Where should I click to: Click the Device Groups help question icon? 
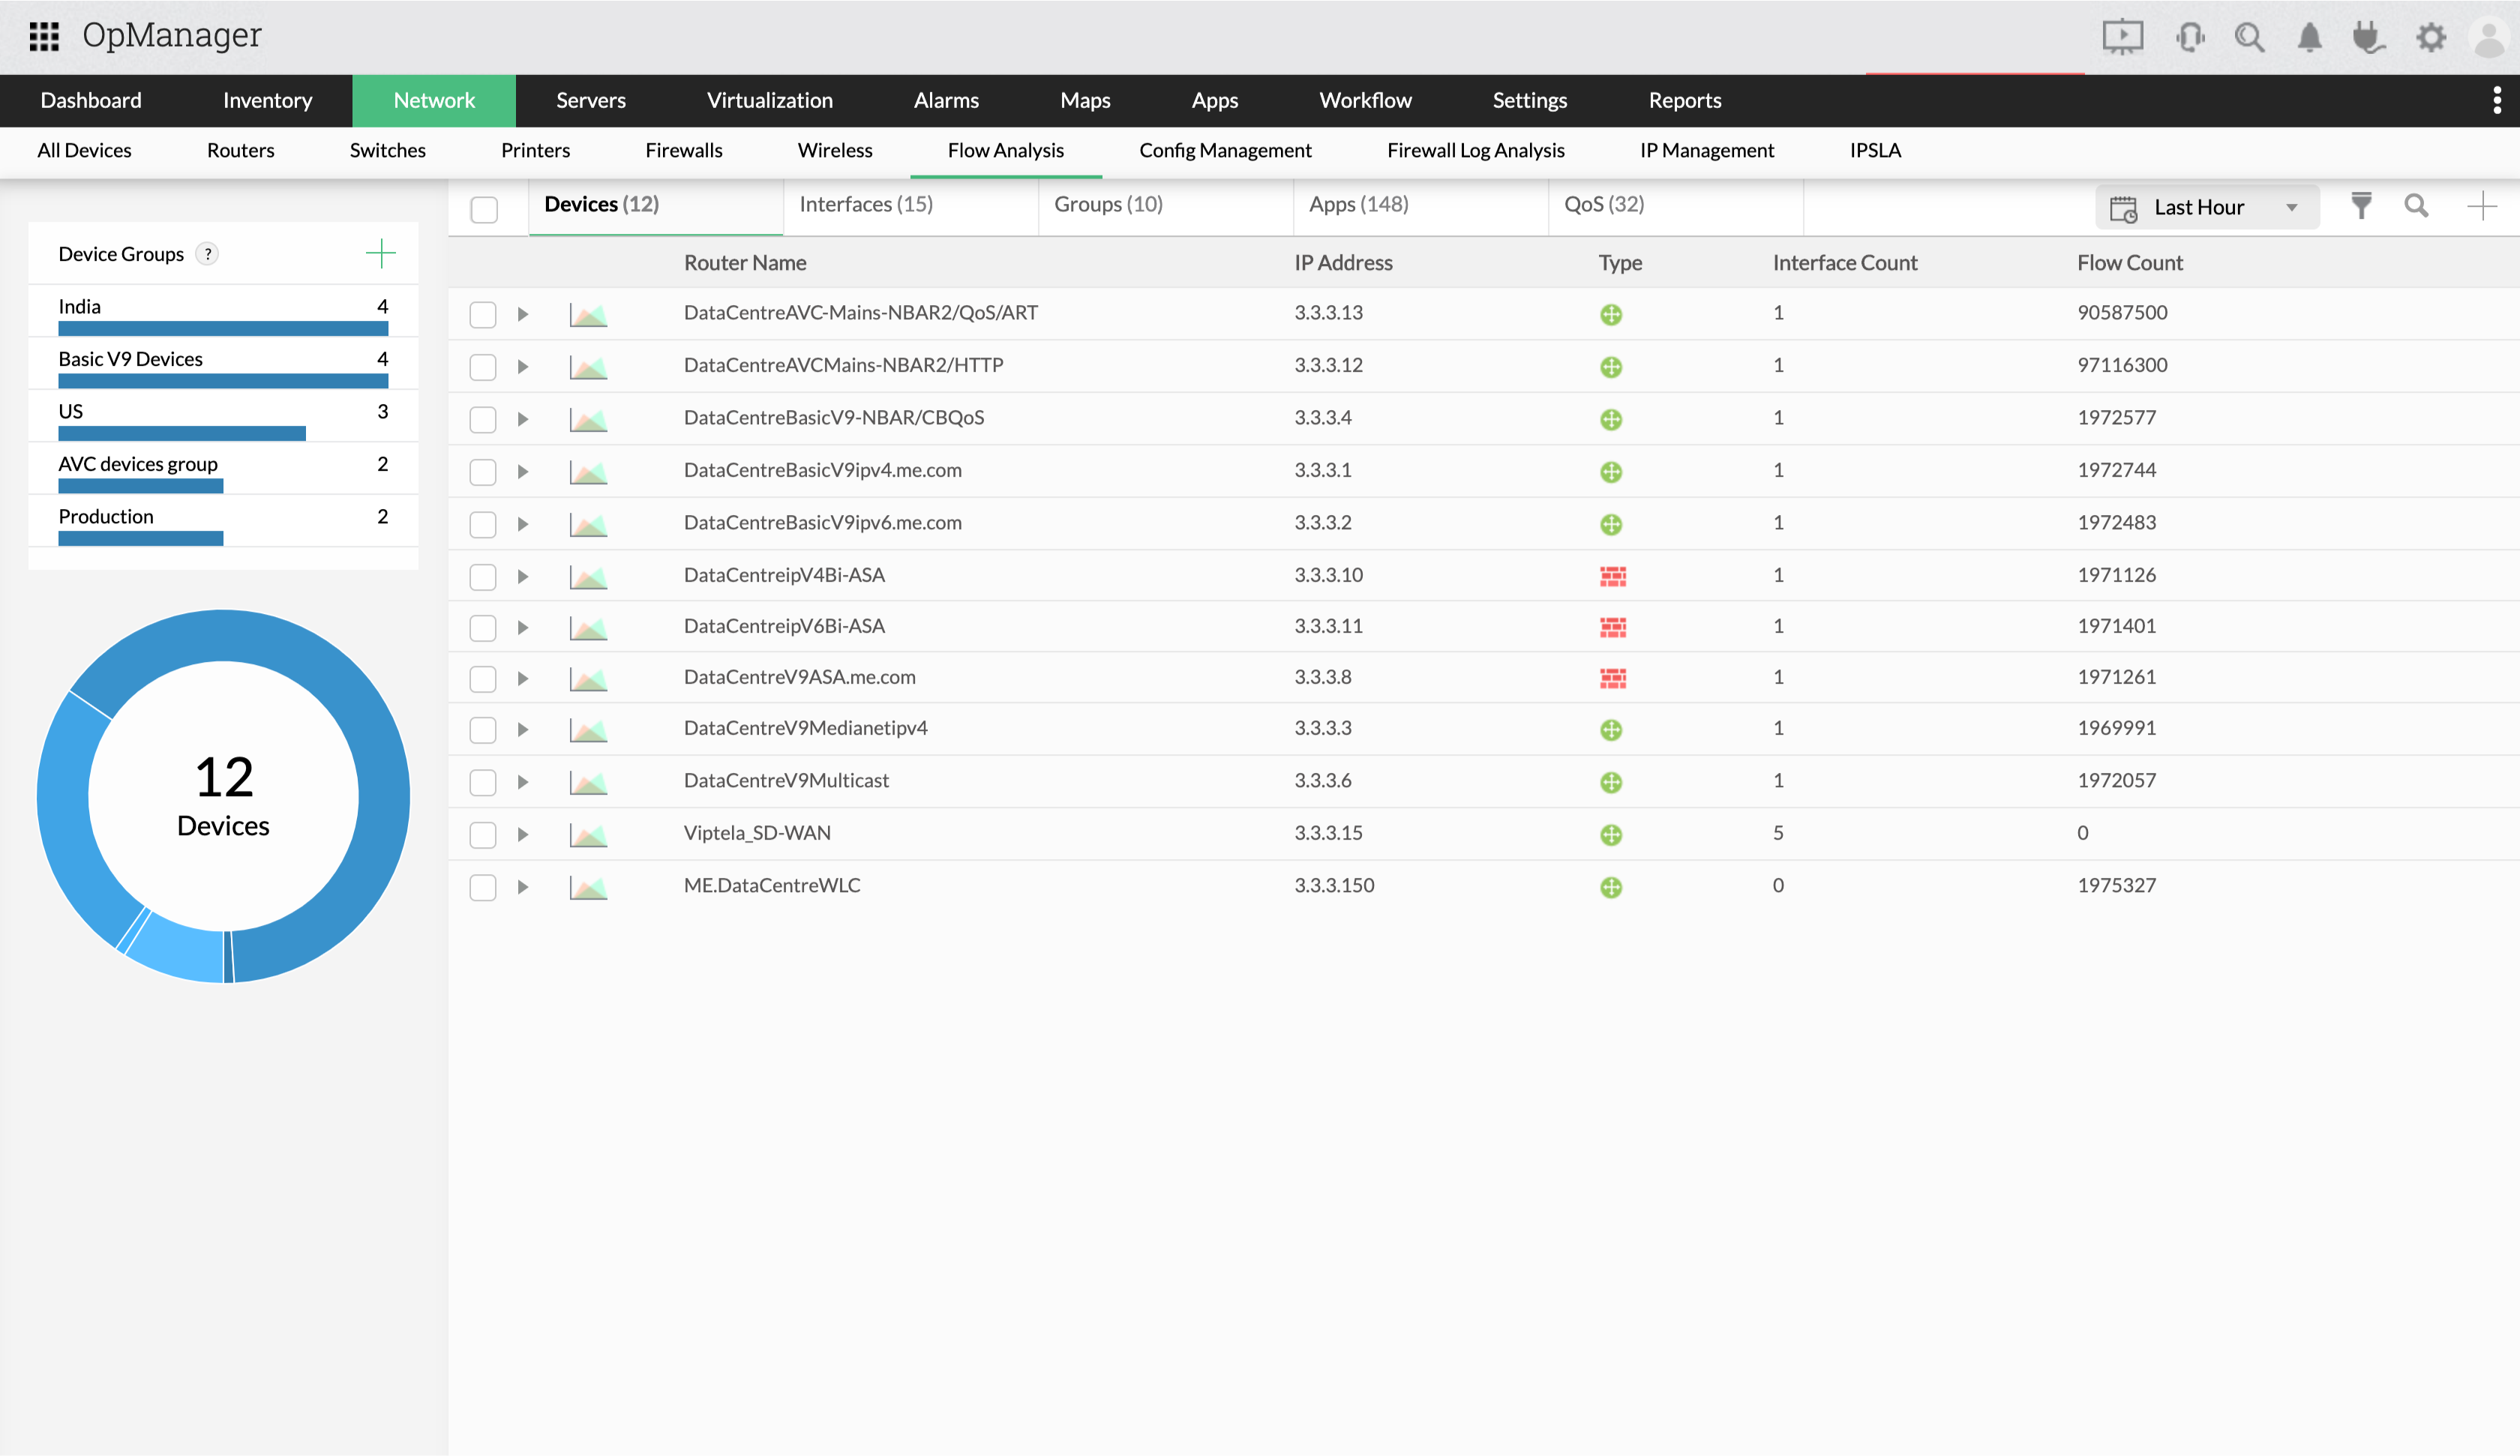tap(208, 254)
